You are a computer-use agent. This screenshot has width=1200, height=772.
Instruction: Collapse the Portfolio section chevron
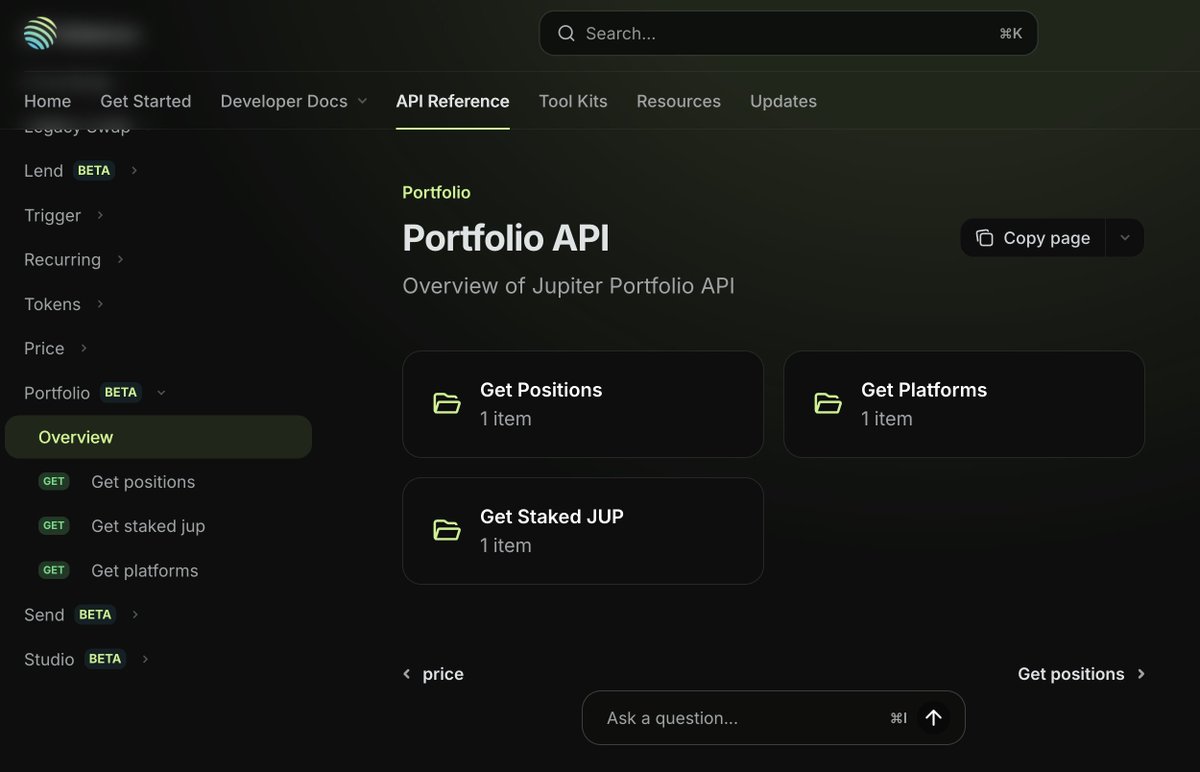(x=161, y=393)
